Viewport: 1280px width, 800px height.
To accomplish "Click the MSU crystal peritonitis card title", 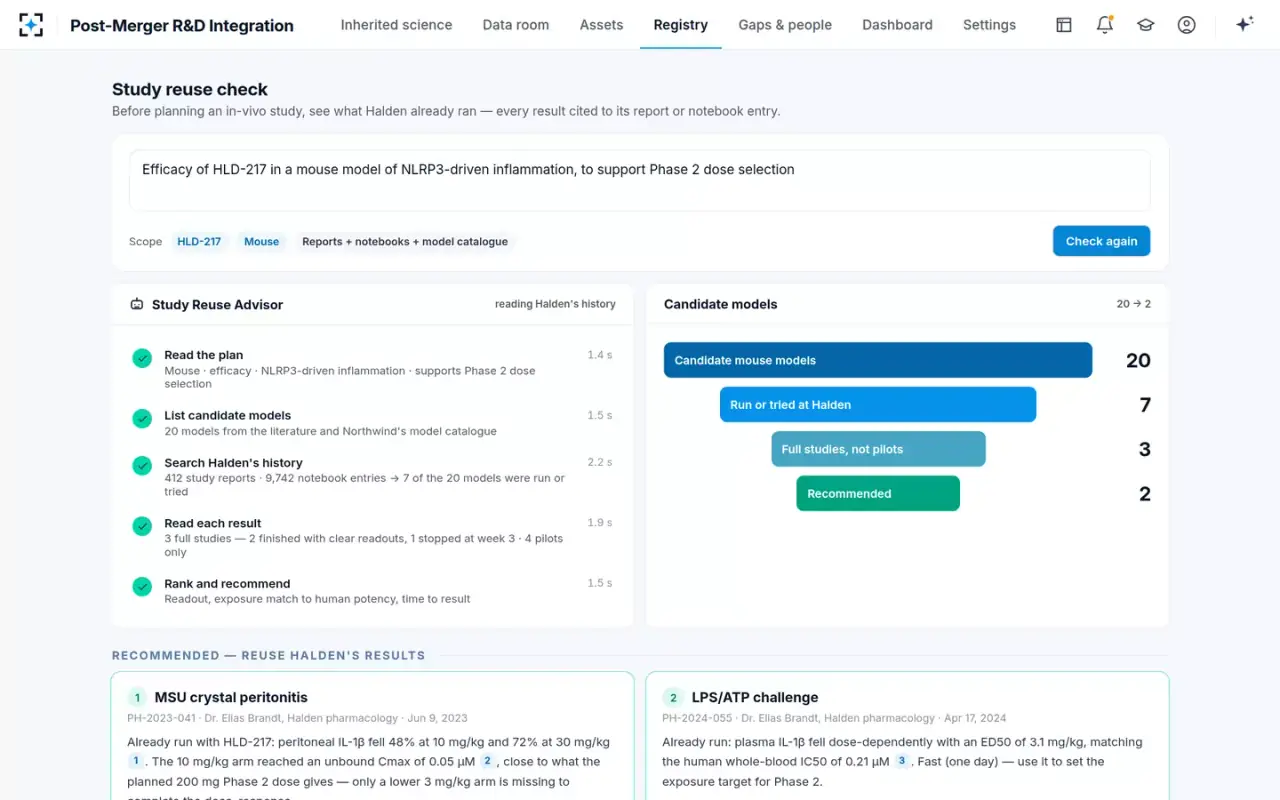I will coord(231,697).
